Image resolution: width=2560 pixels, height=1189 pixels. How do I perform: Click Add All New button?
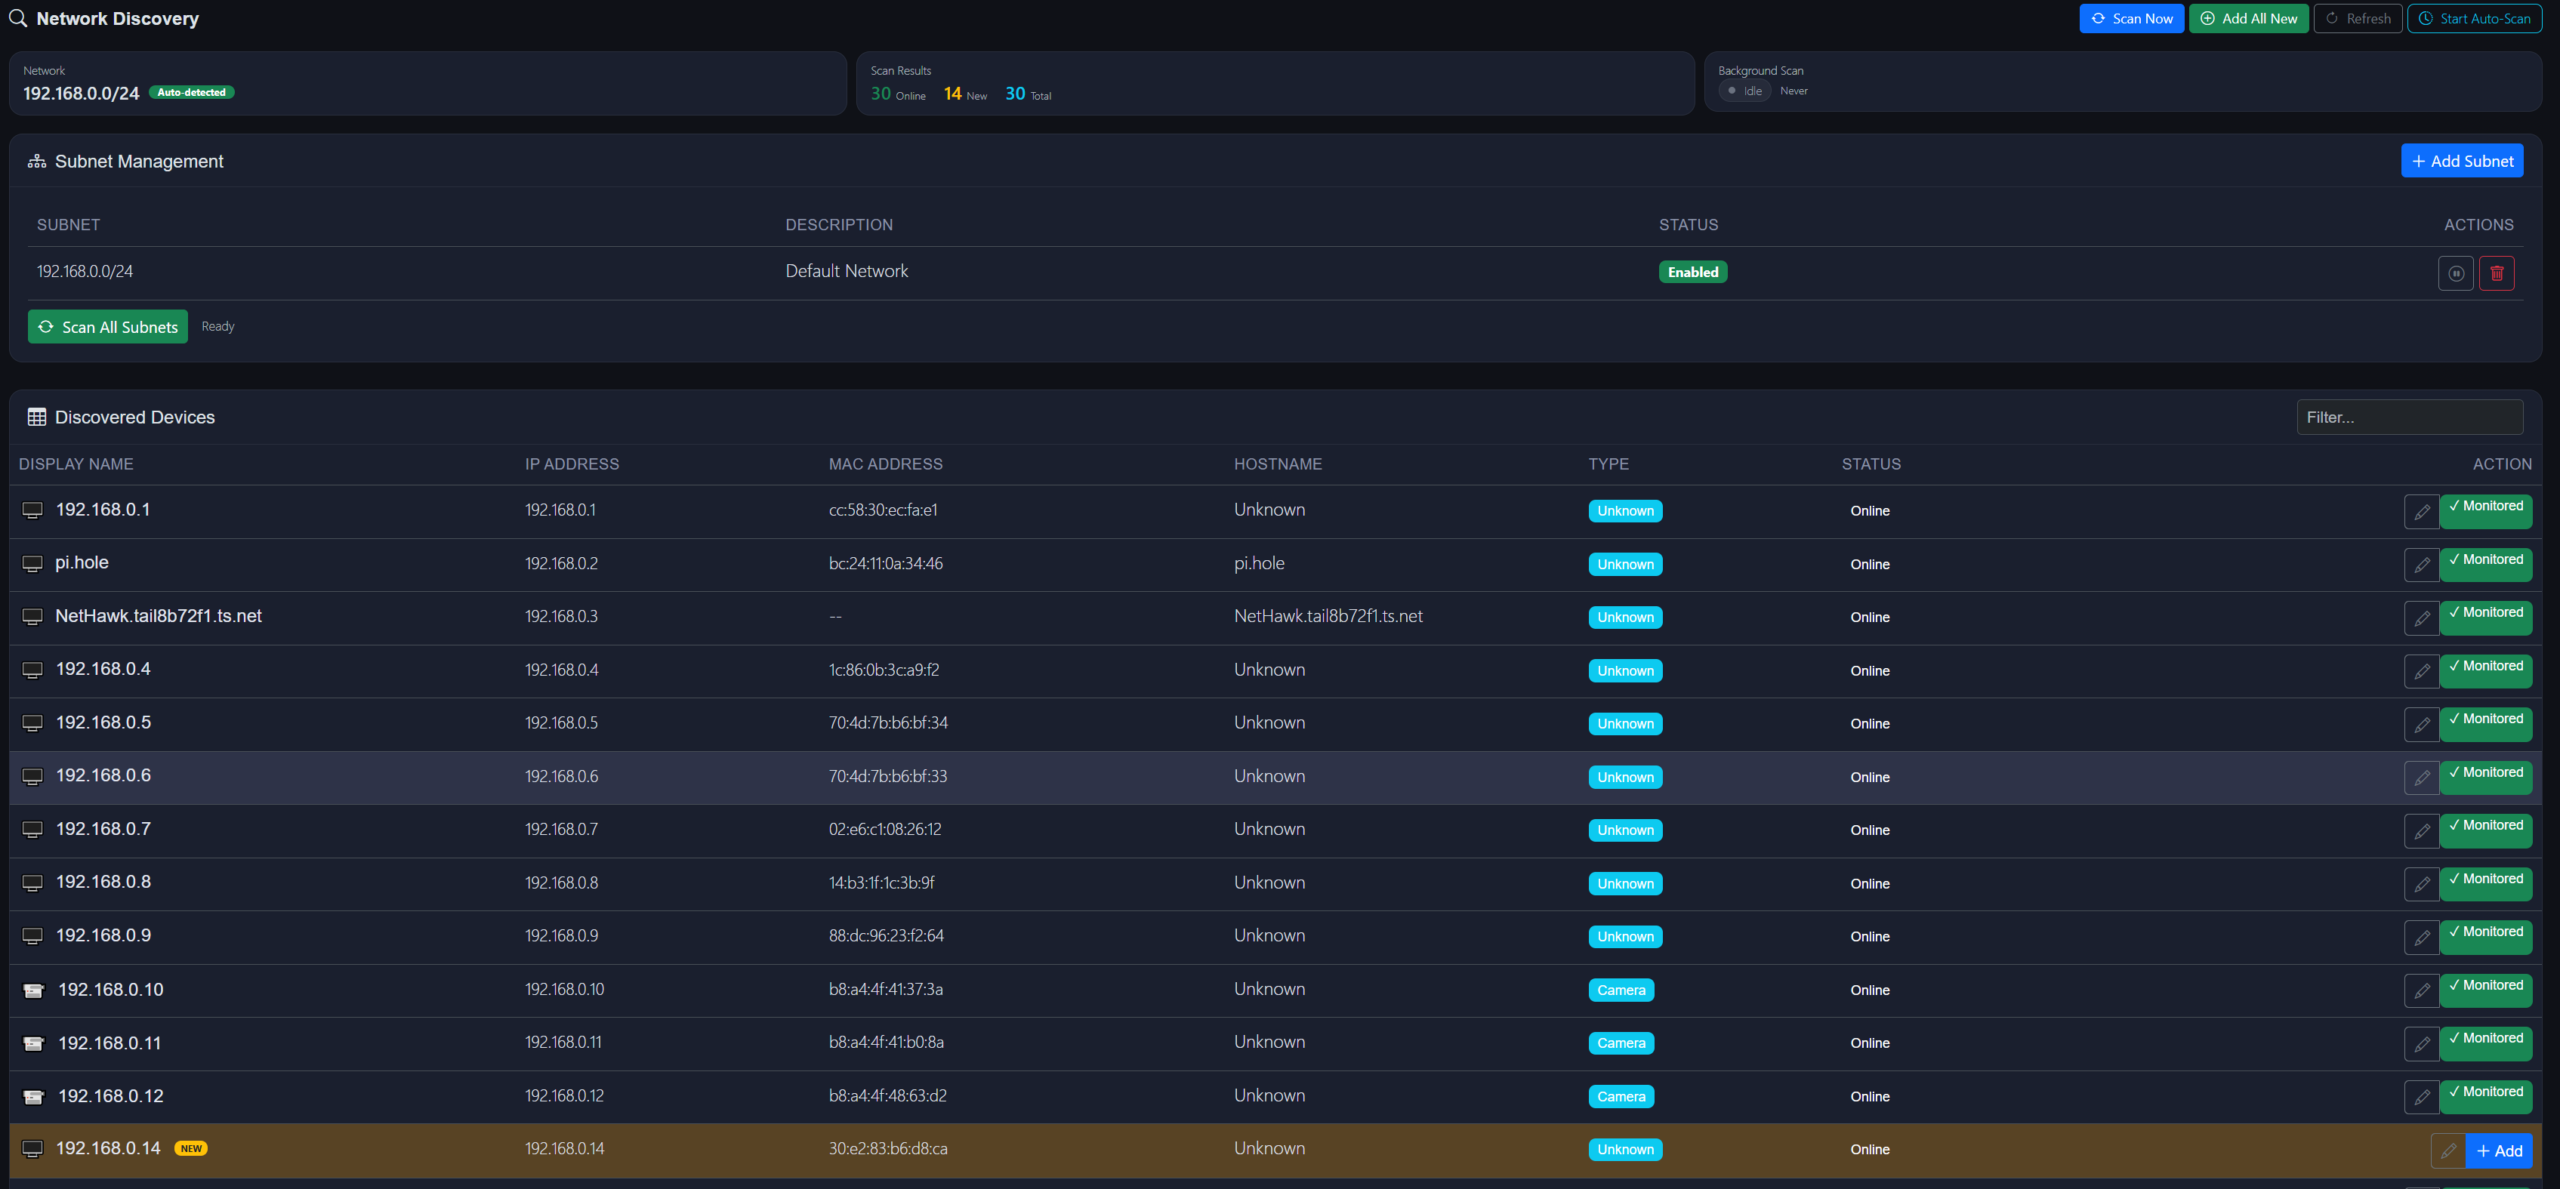(2248, 18)
